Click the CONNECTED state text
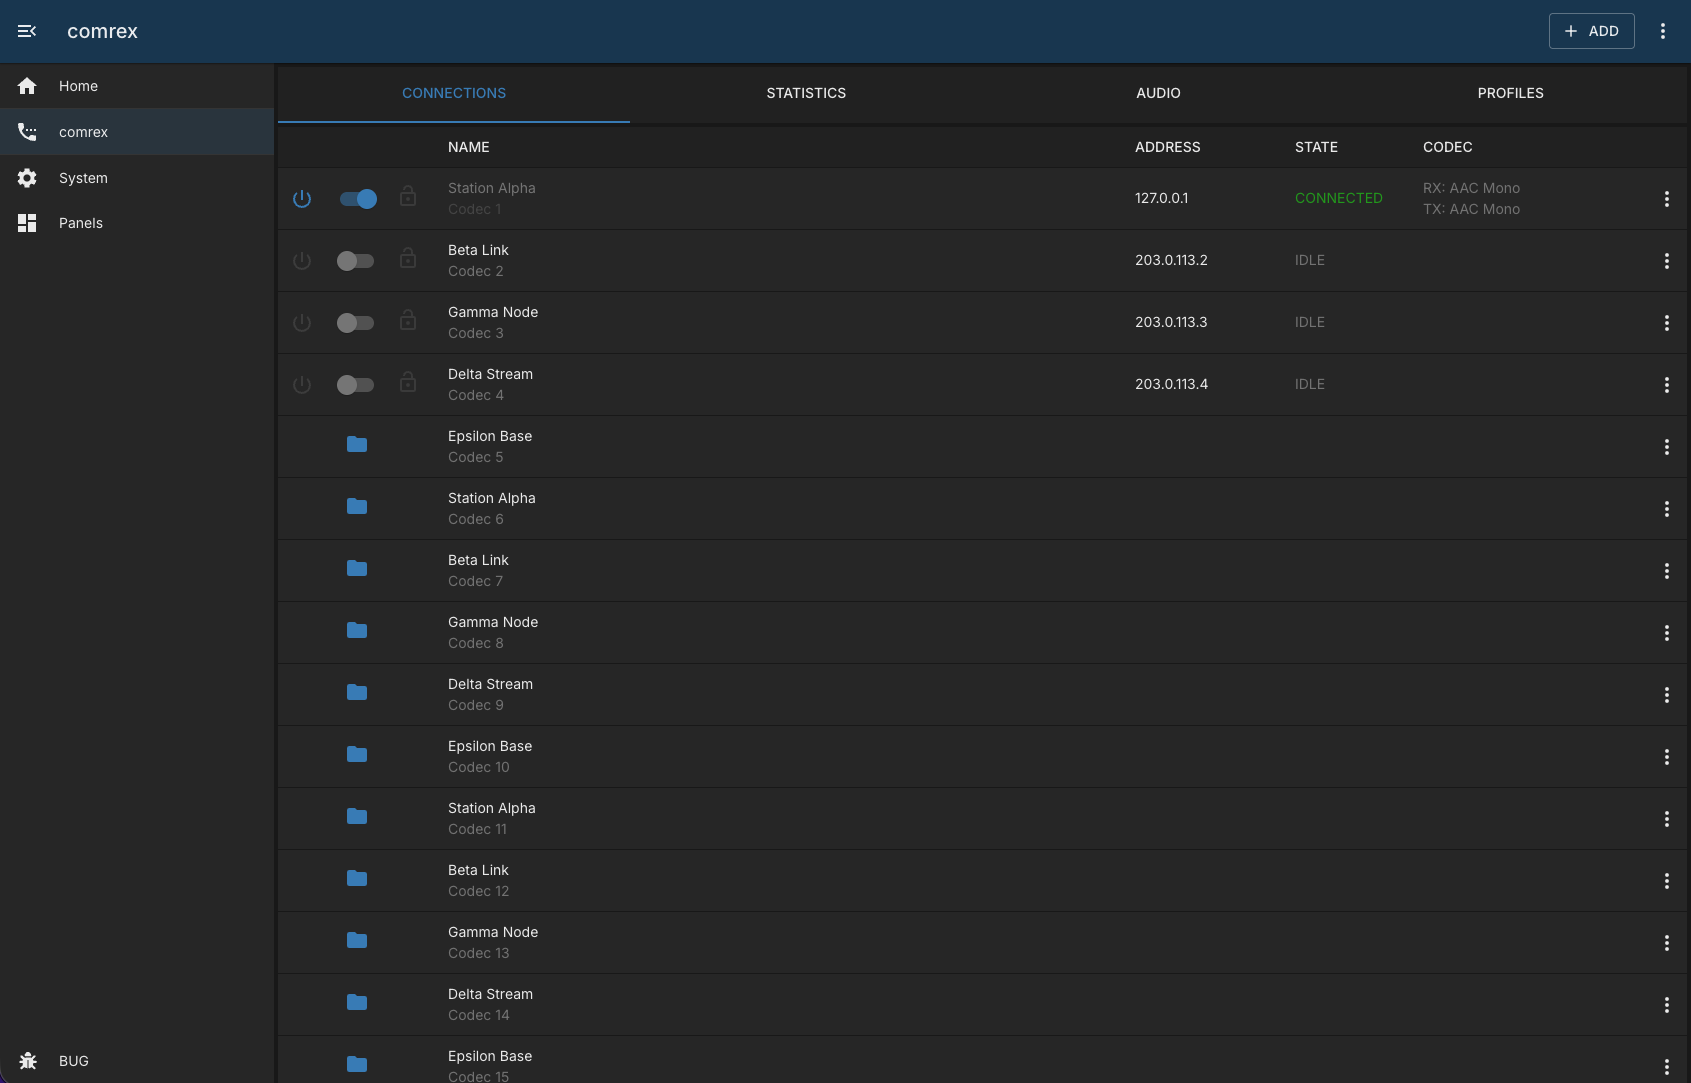The image size is (1691, 1083). coord(1338,198)
